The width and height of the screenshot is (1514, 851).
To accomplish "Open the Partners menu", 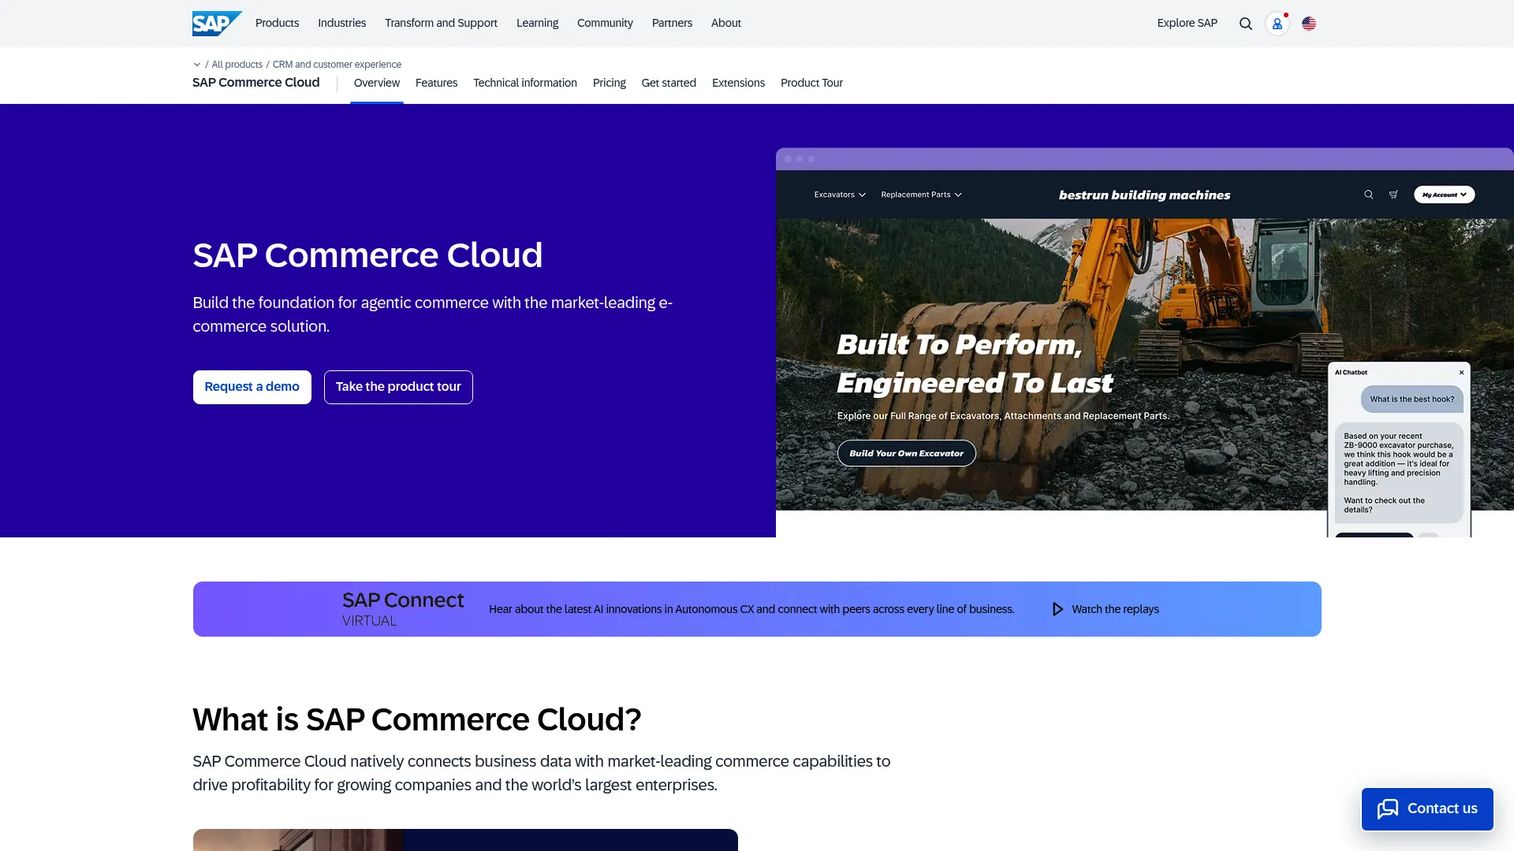I will coord(672,23).
